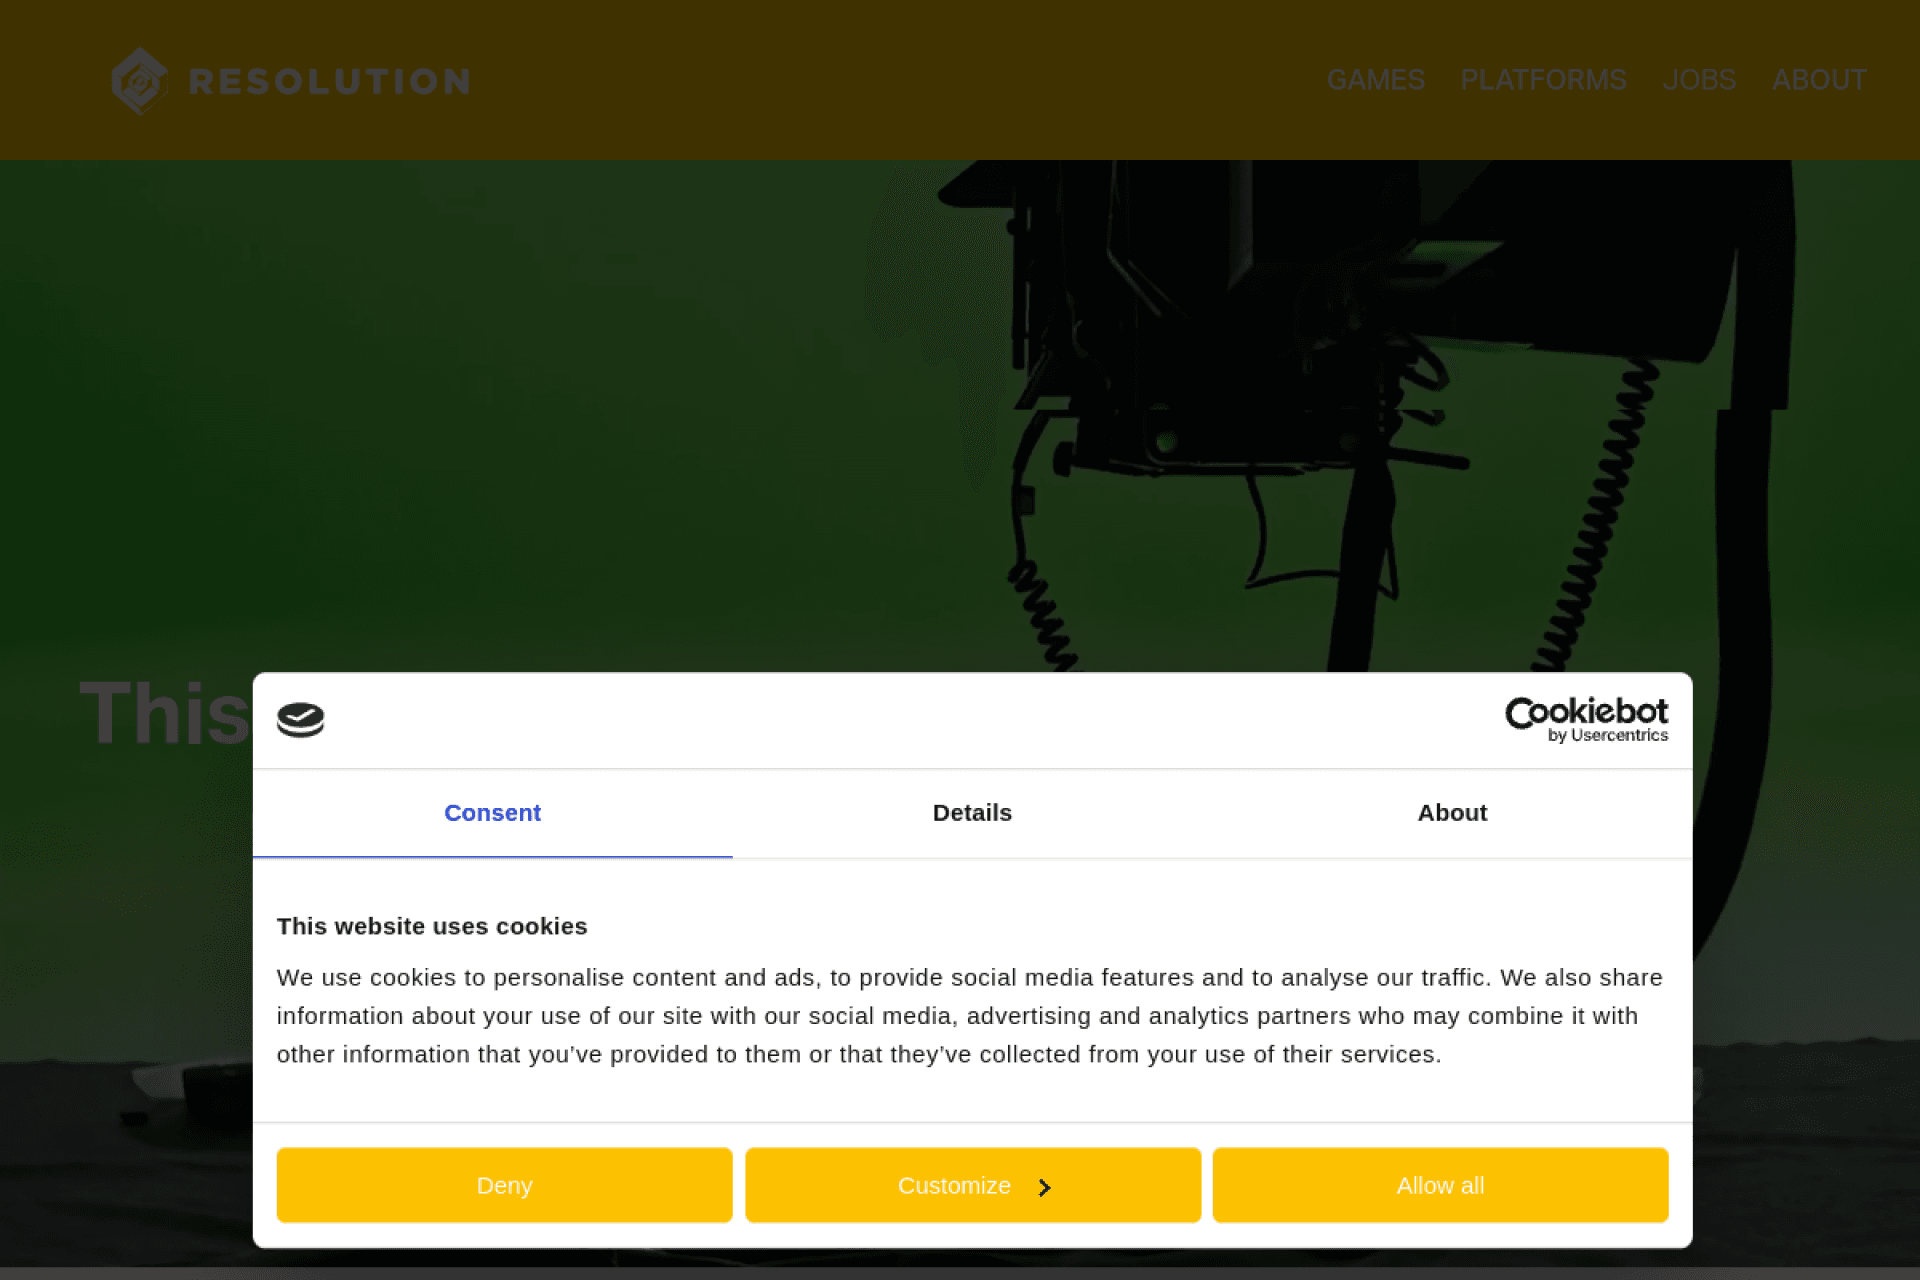
Task: Open the PLATFORMS navigation menu
Action: click(x=1543, y=80)
